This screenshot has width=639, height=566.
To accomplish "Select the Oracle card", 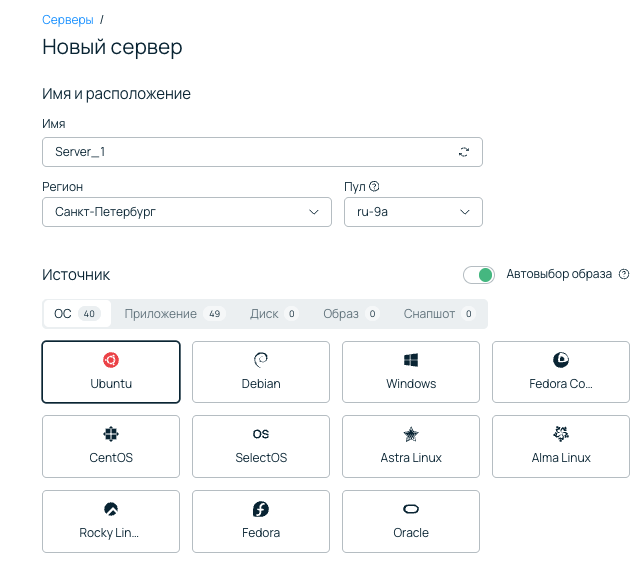I will click(x=411, y=521).
